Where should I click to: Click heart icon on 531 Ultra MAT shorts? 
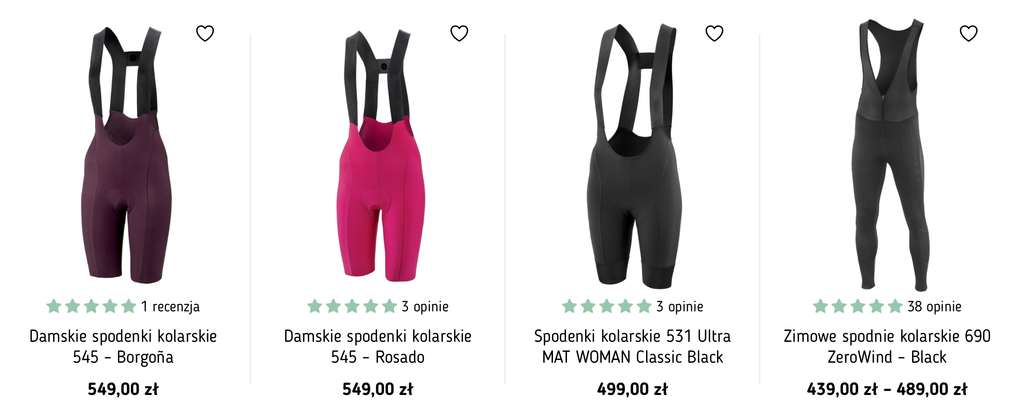[714, 33]
